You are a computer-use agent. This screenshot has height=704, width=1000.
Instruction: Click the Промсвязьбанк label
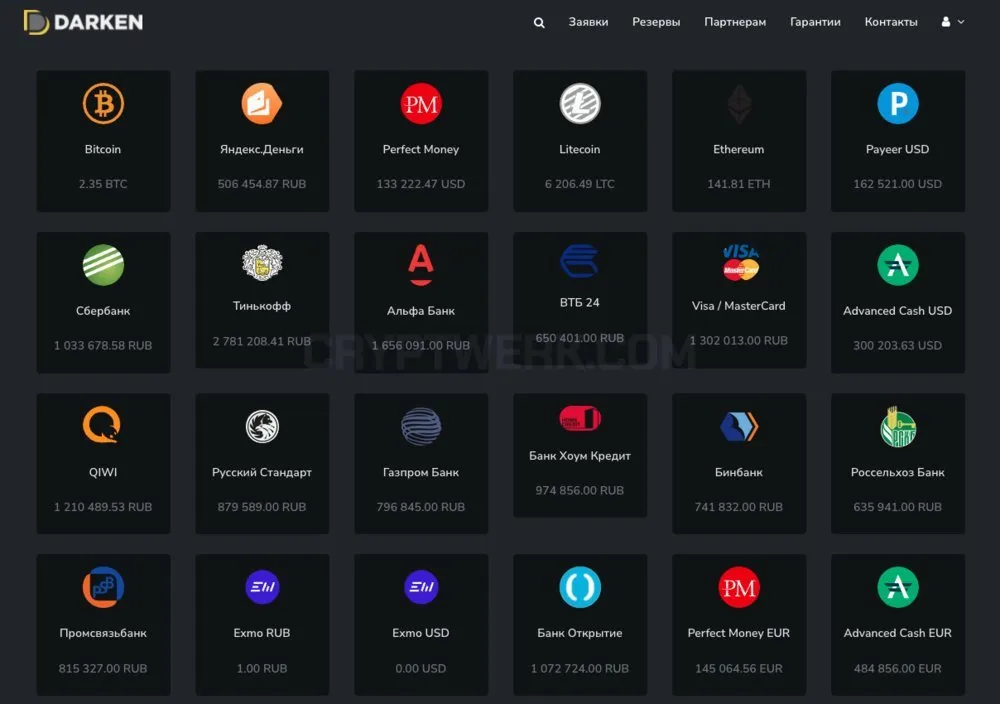click(103, 633)
